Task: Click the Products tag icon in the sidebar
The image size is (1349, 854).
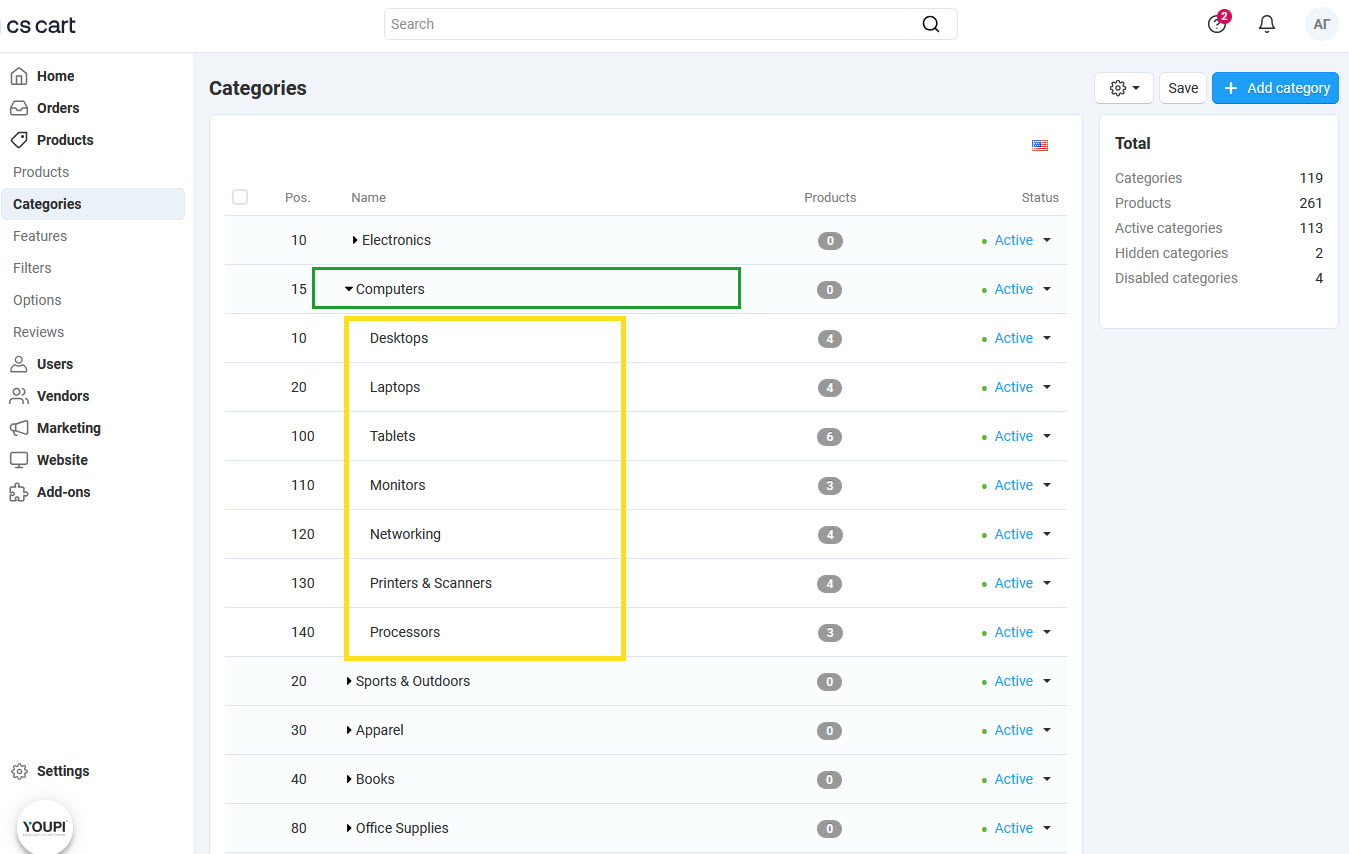Action: (x=19, y=140)
